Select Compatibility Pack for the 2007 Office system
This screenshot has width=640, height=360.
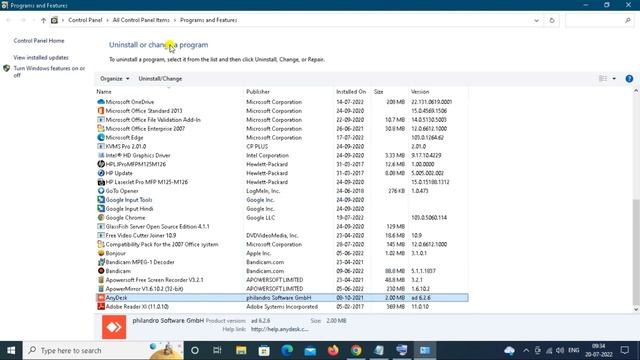pos(282,244)
